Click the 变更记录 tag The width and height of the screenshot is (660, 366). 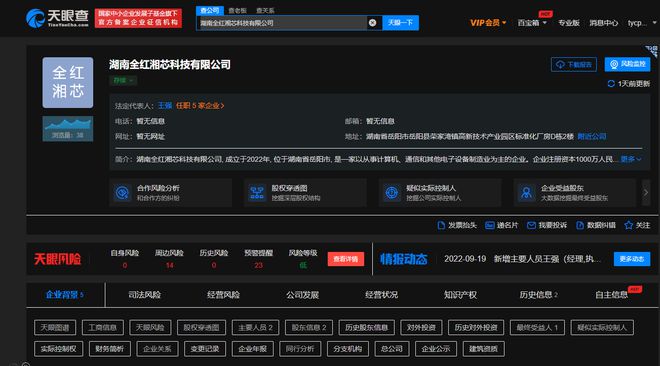point(205,349)
